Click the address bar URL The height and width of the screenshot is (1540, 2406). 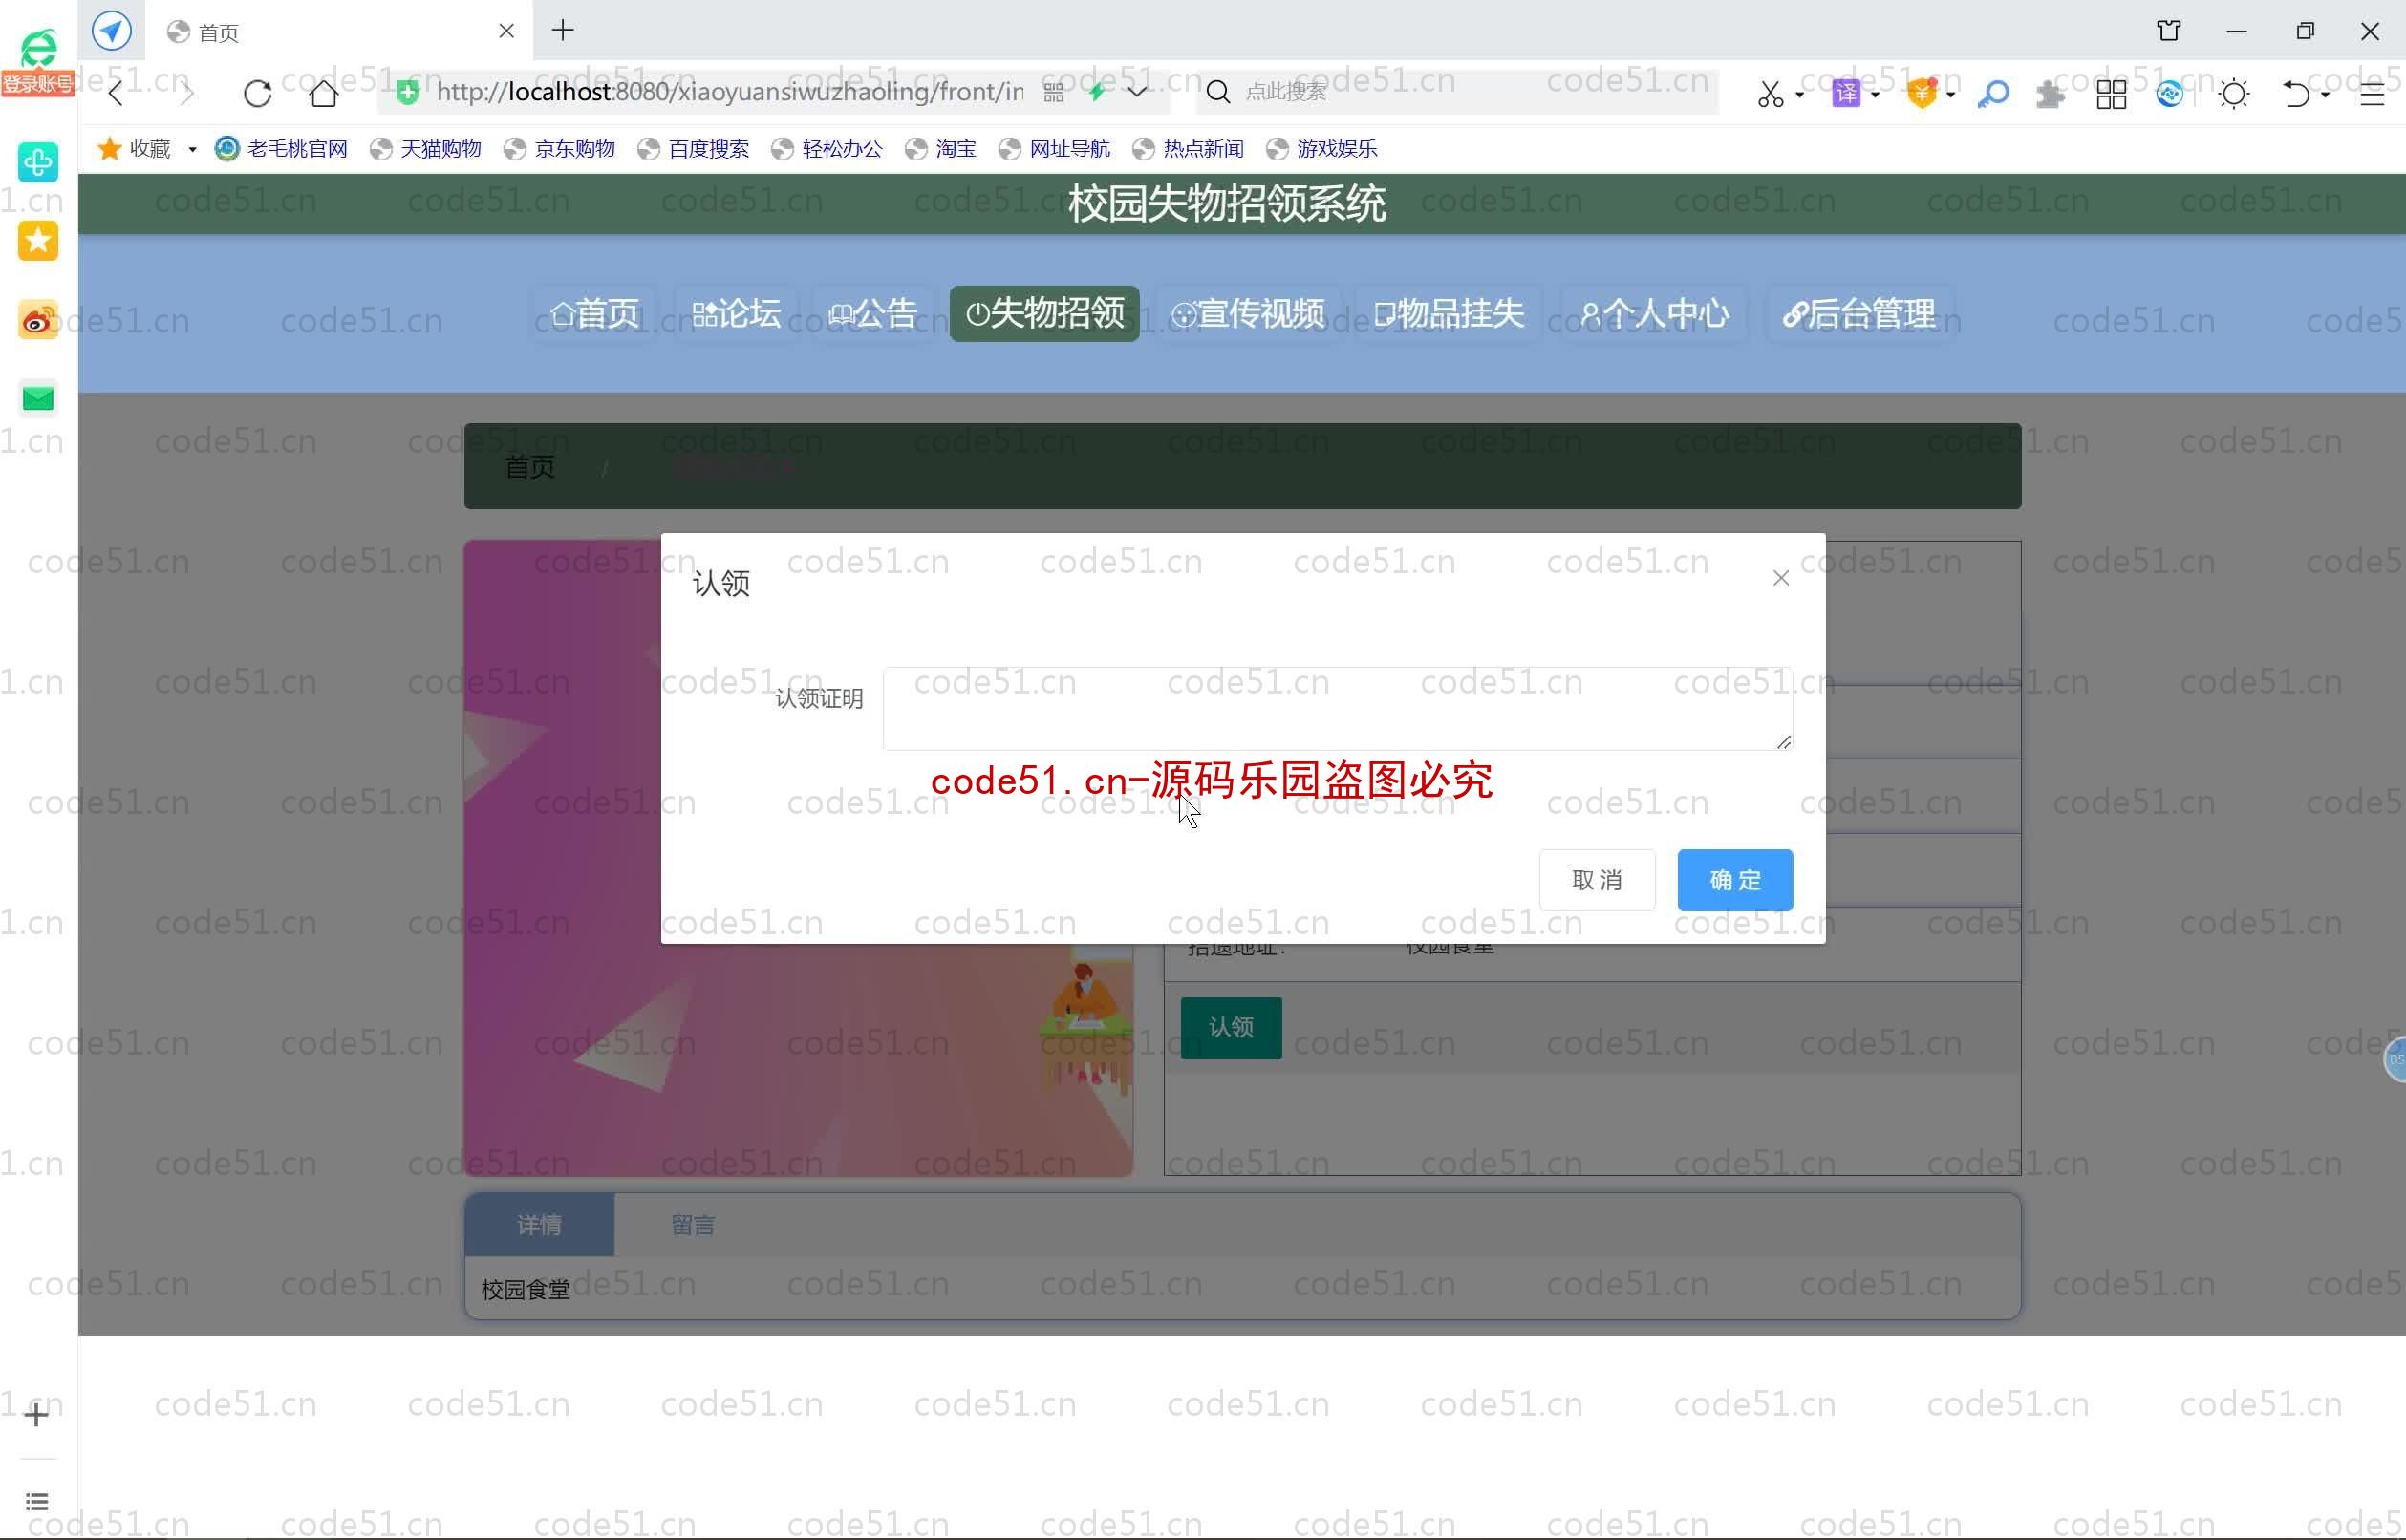coord(730,92)
